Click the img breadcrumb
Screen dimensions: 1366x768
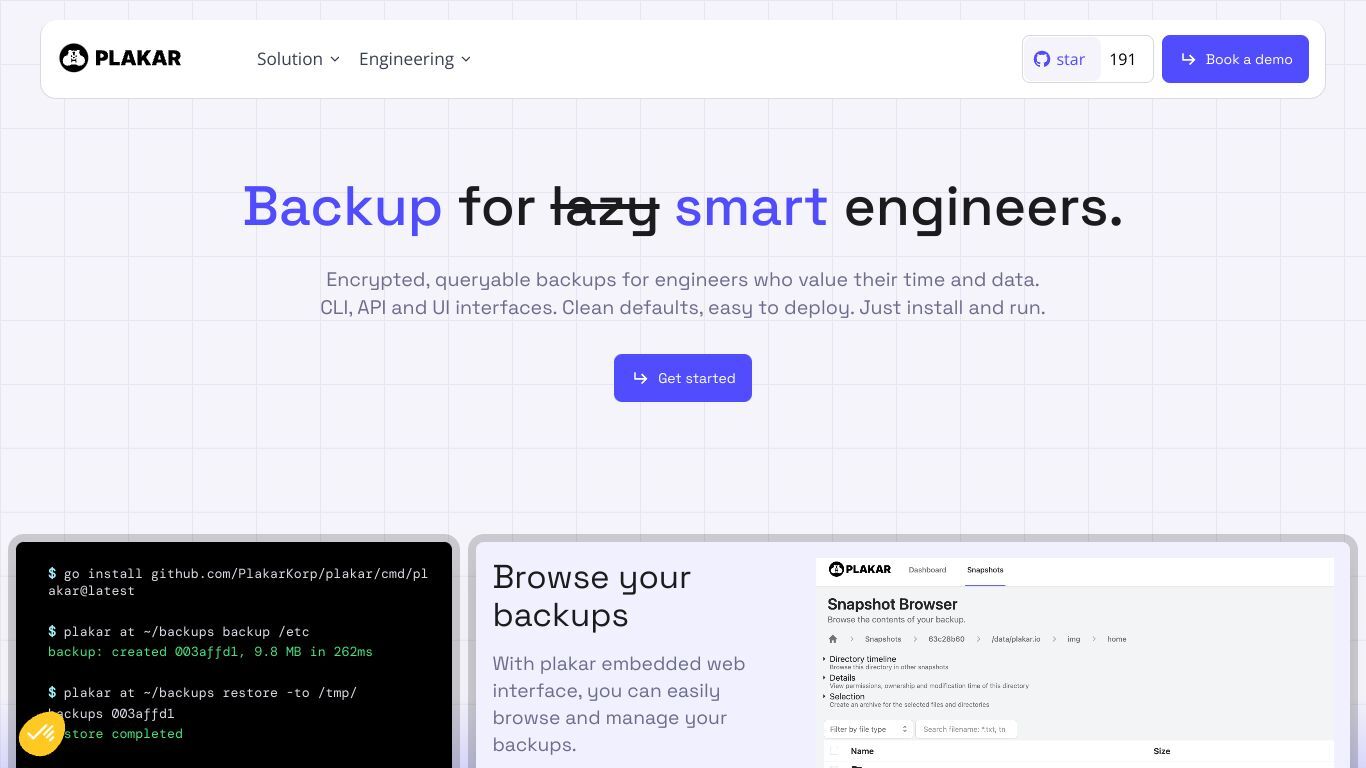tap(1074, 639)
